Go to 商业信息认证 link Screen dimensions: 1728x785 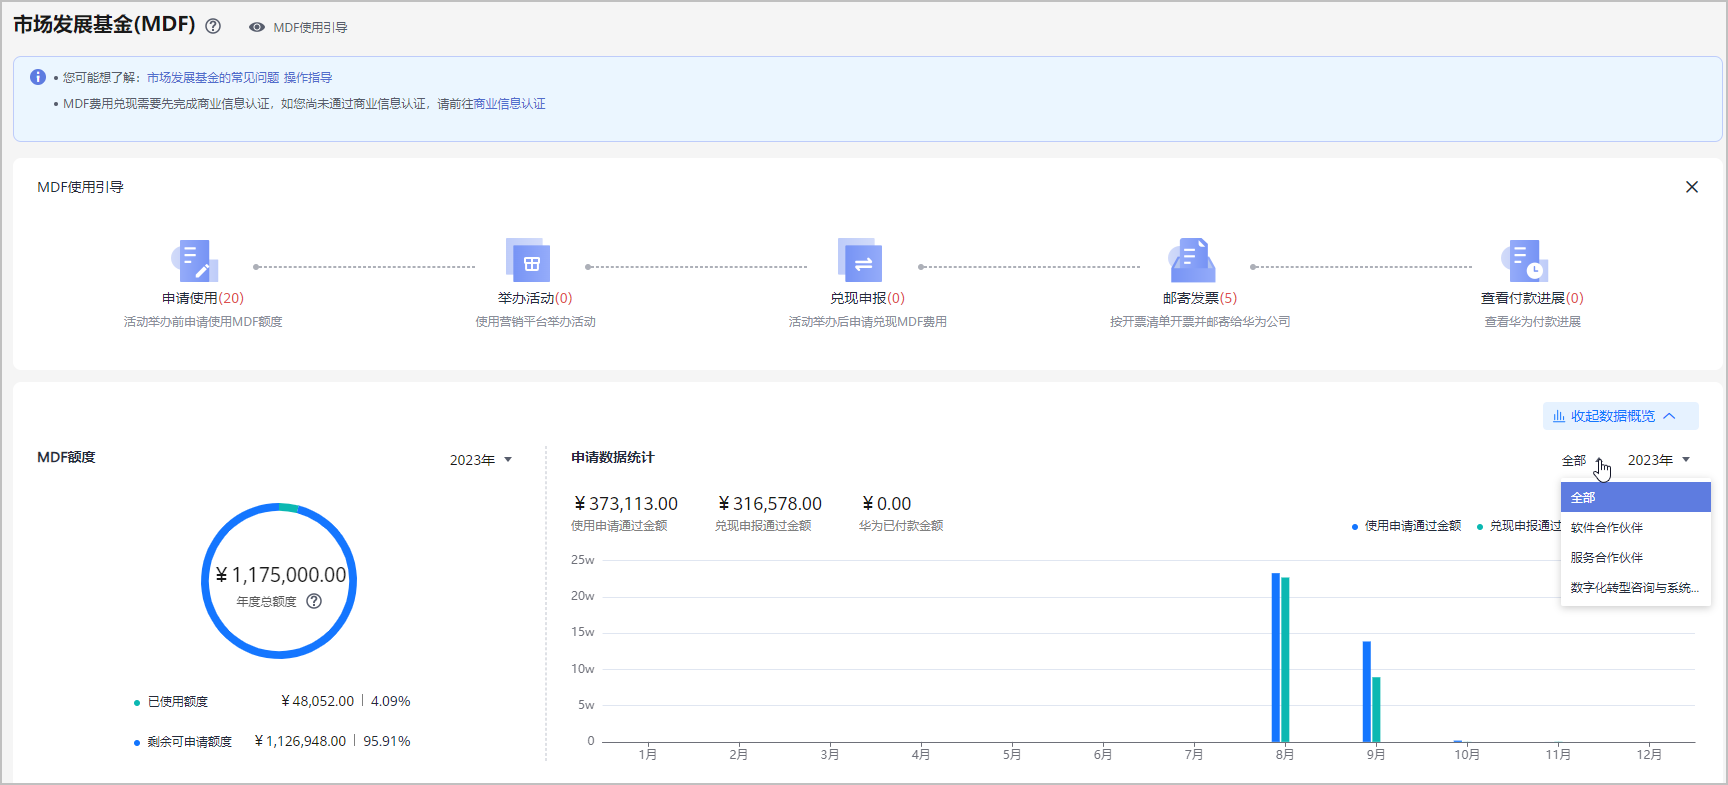(x=509, y=104)
